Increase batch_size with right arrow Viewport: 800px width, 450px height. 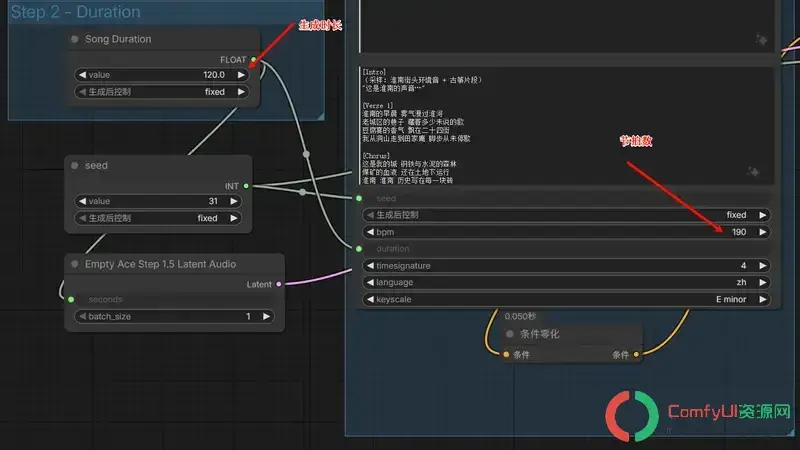(x=266, y=316)
